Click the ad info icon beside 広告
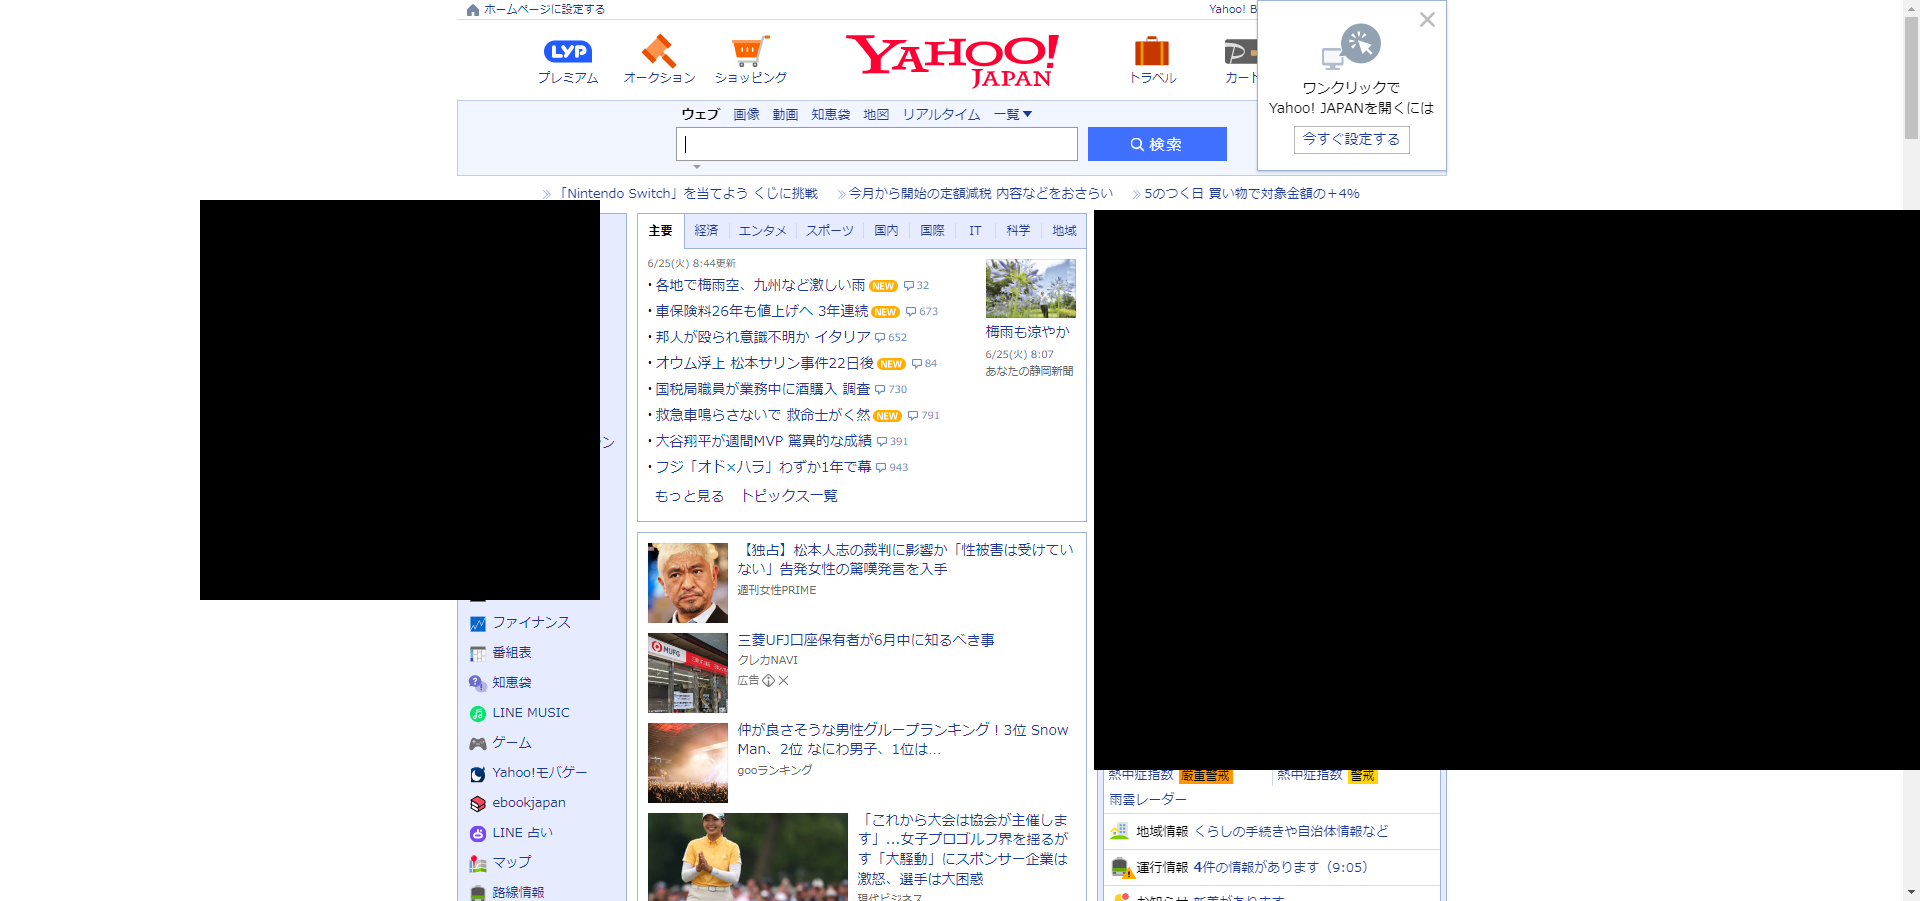This screenshot has width=1920, height=901. tap(769, 681)
